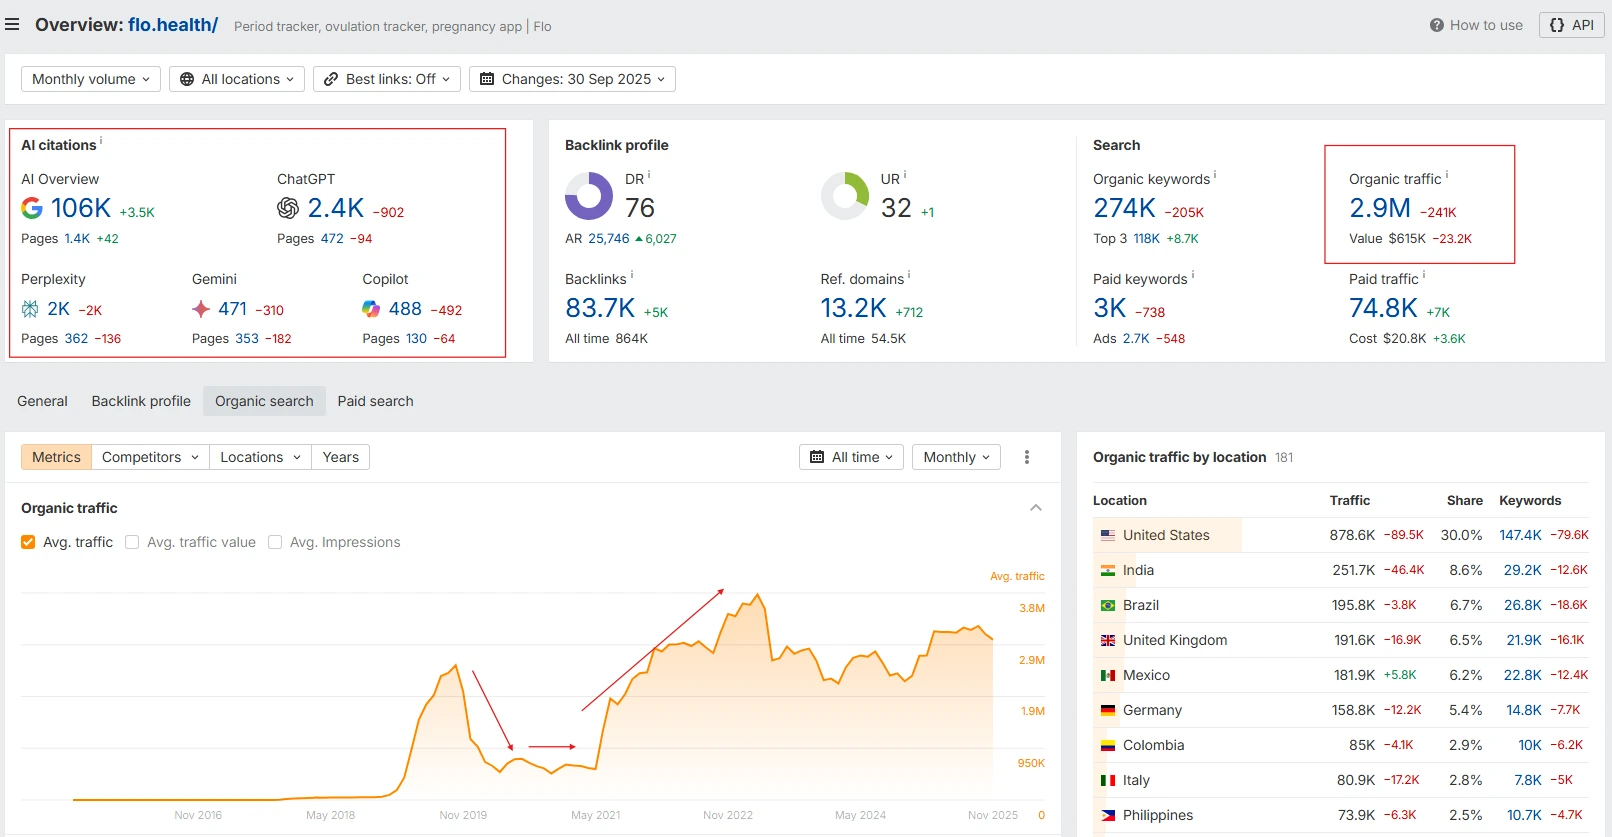Click the How to use help icon
1612x837 pixels.
(1436, 25)
